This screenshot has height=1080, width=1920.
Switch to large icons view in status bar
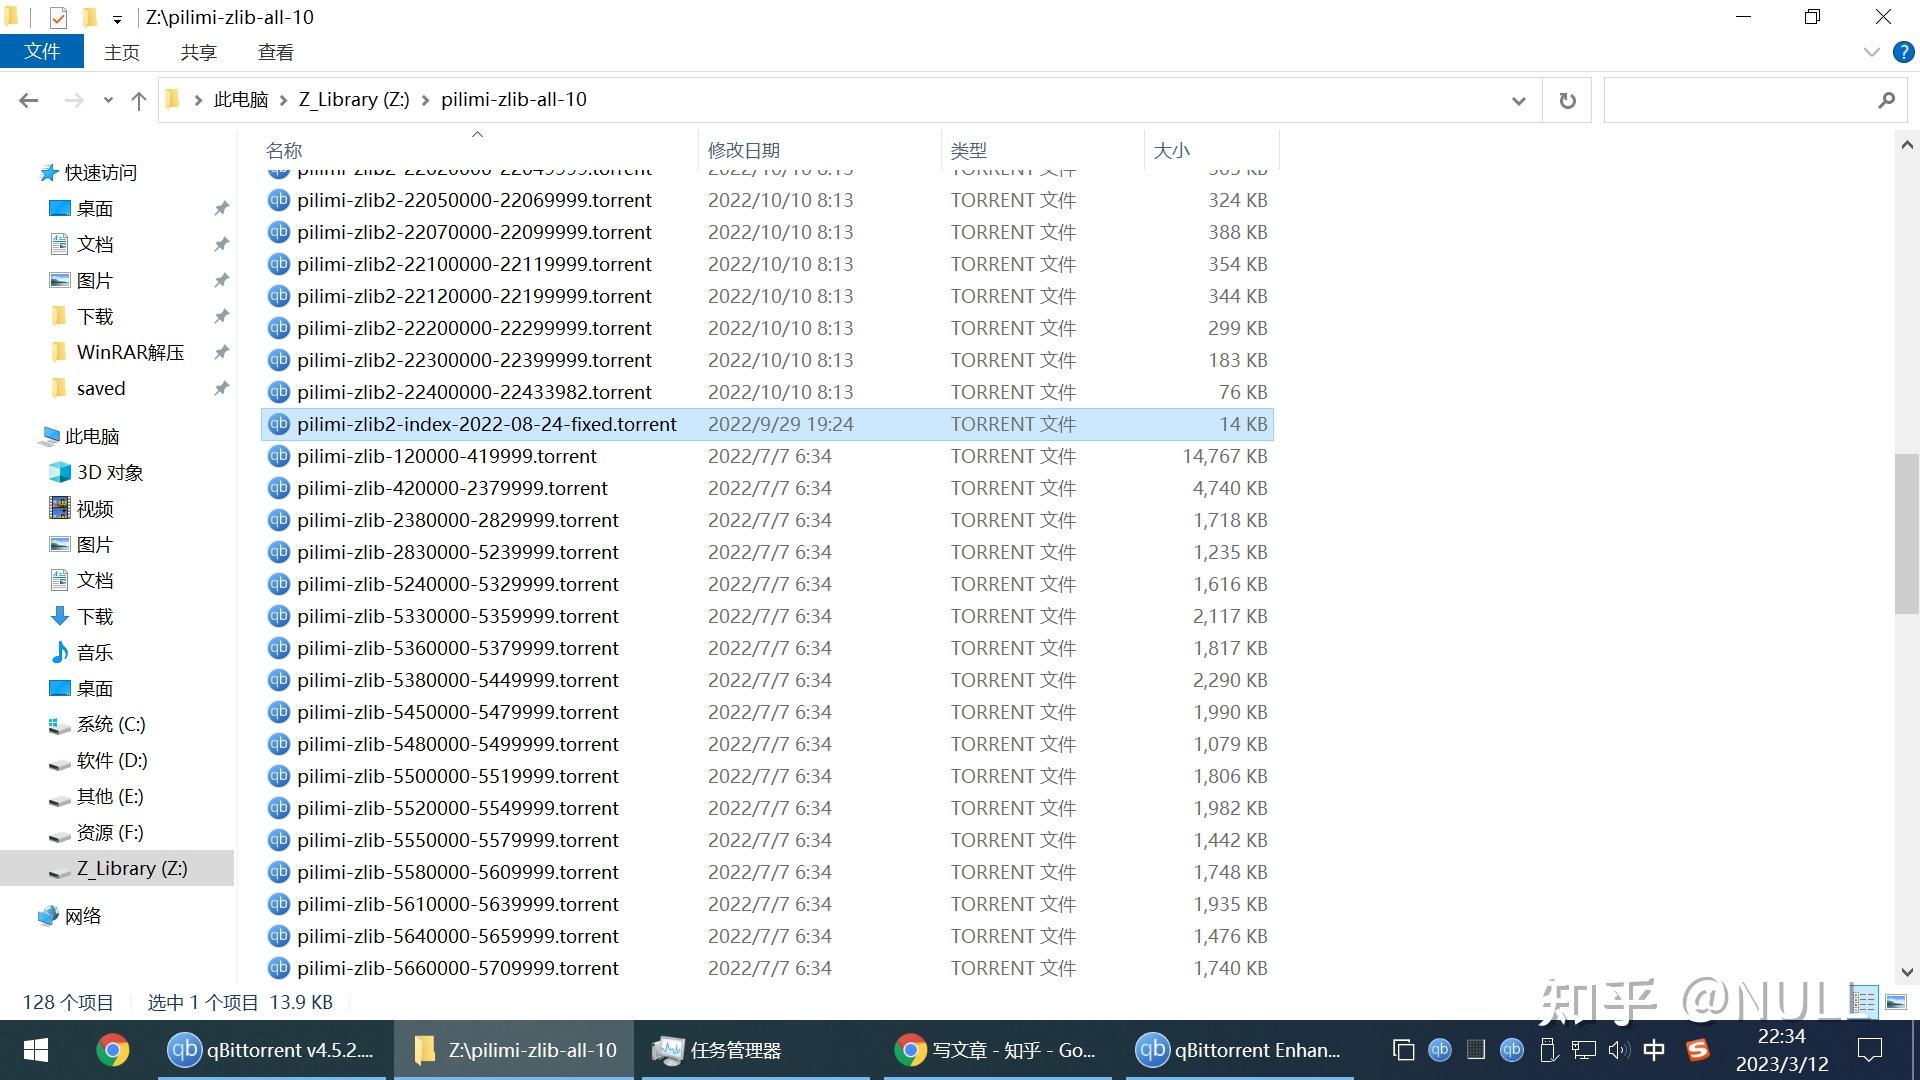tap(1895, 1001)
